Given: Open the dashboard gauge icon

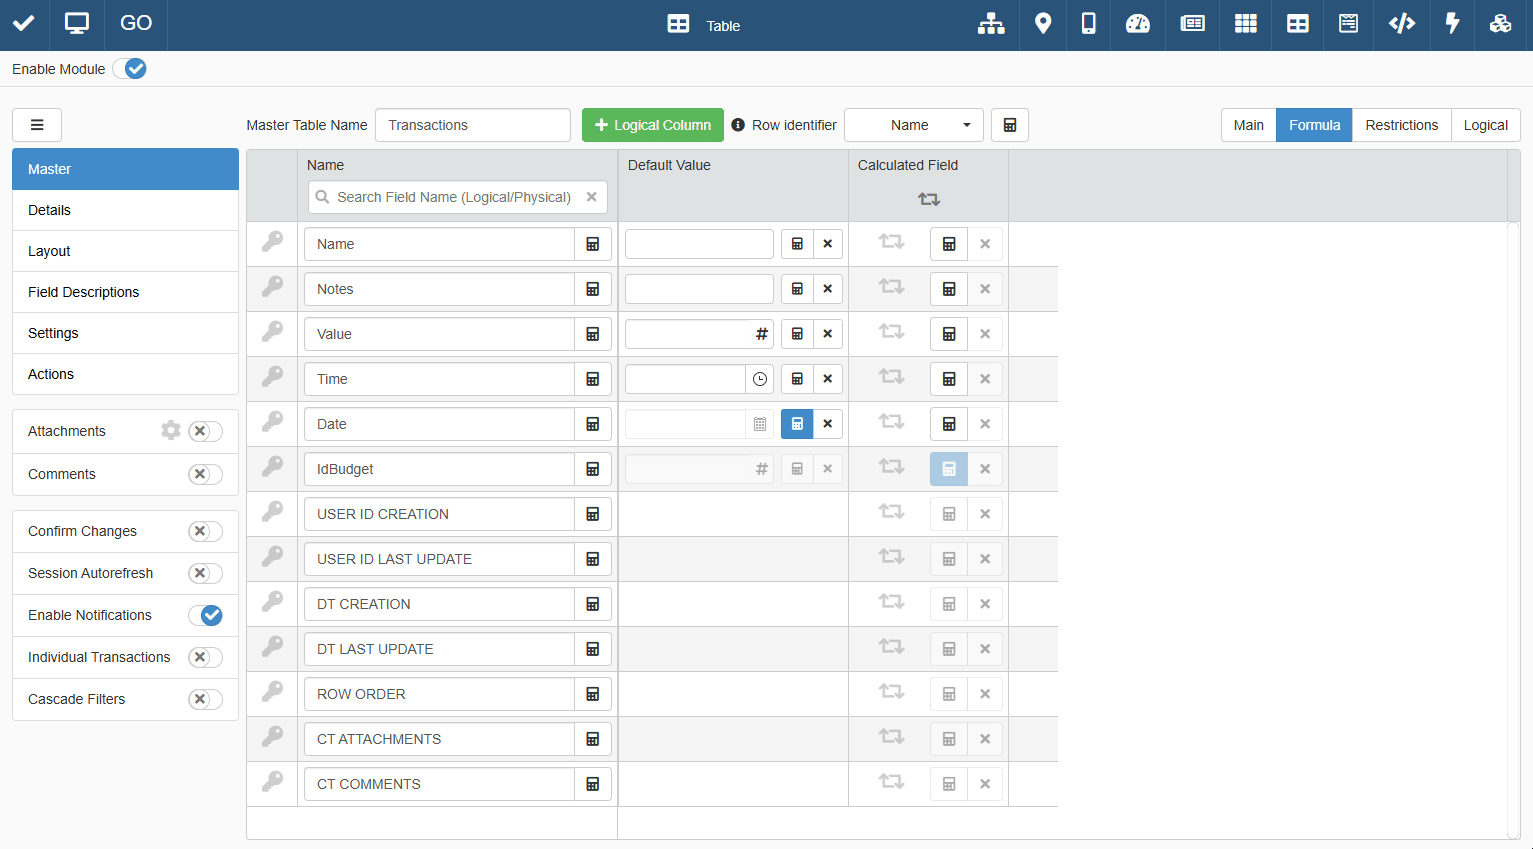Looking at the screenshot, I should (x=1138, y=24).
